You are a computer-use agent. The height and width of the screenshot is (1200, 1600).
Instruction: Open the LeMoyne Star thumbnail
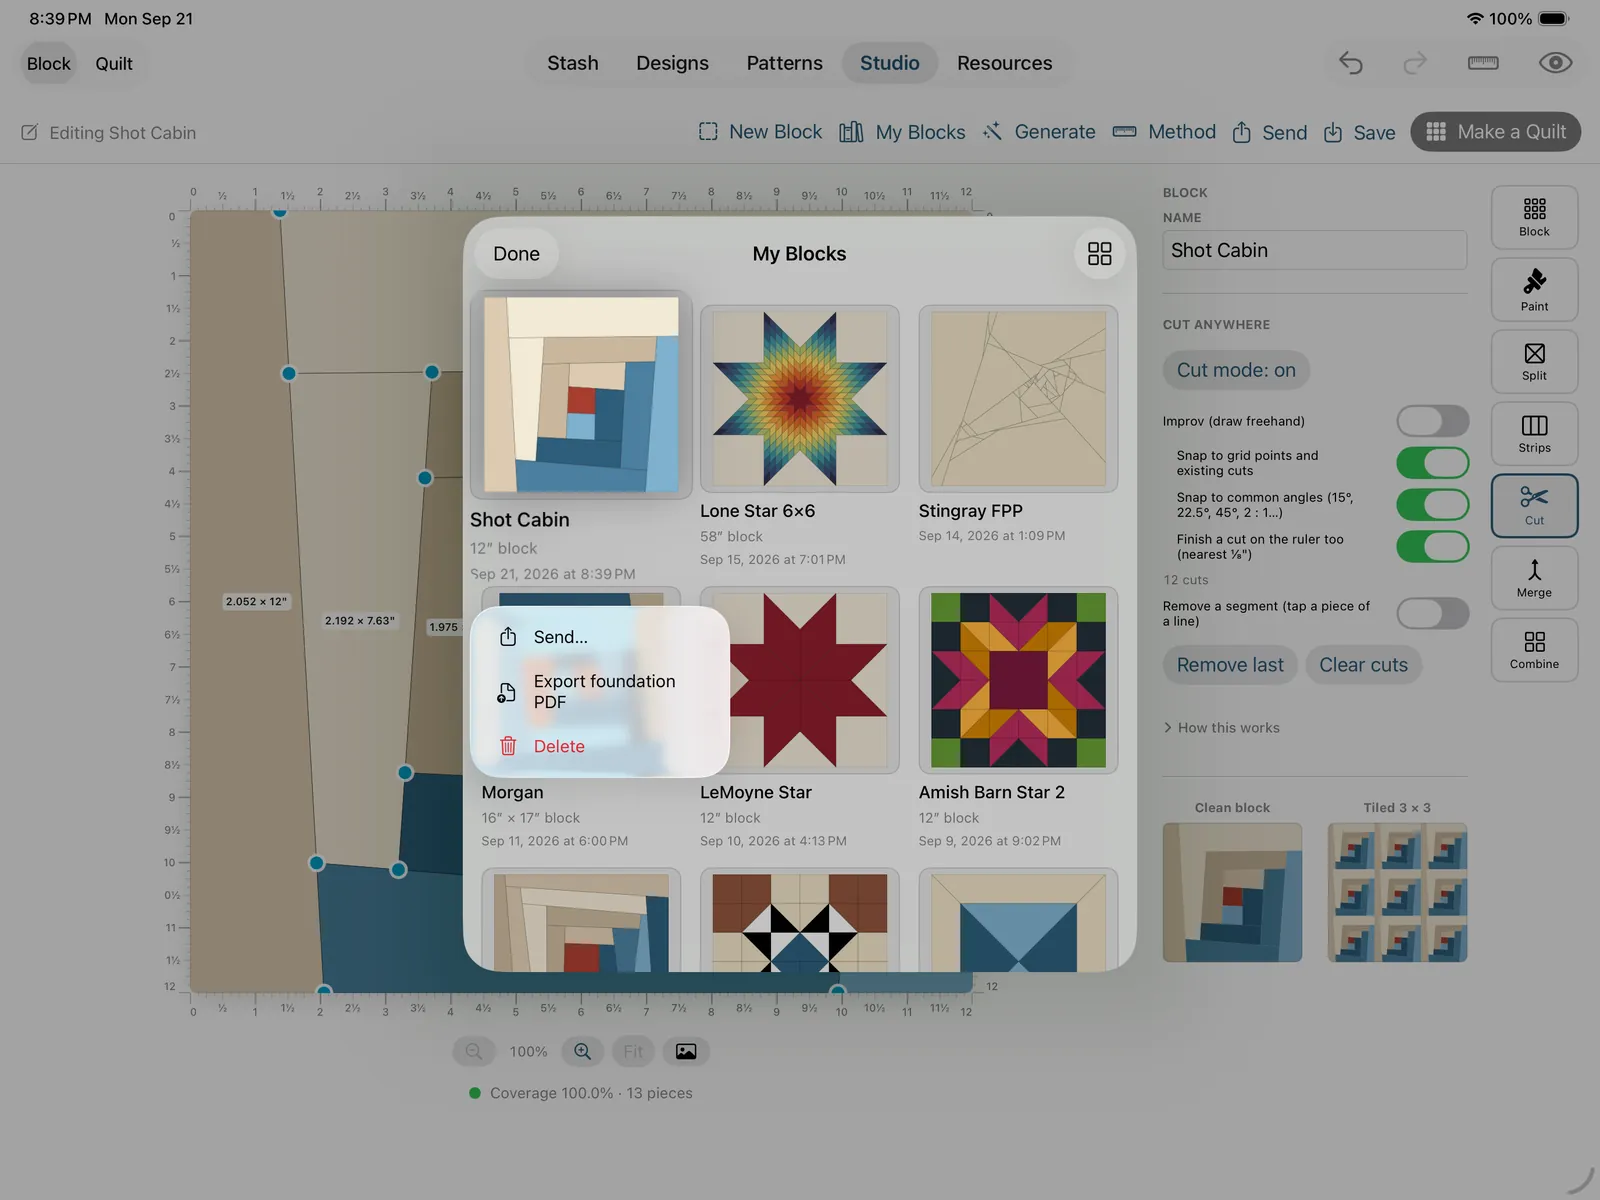(799, 680)
